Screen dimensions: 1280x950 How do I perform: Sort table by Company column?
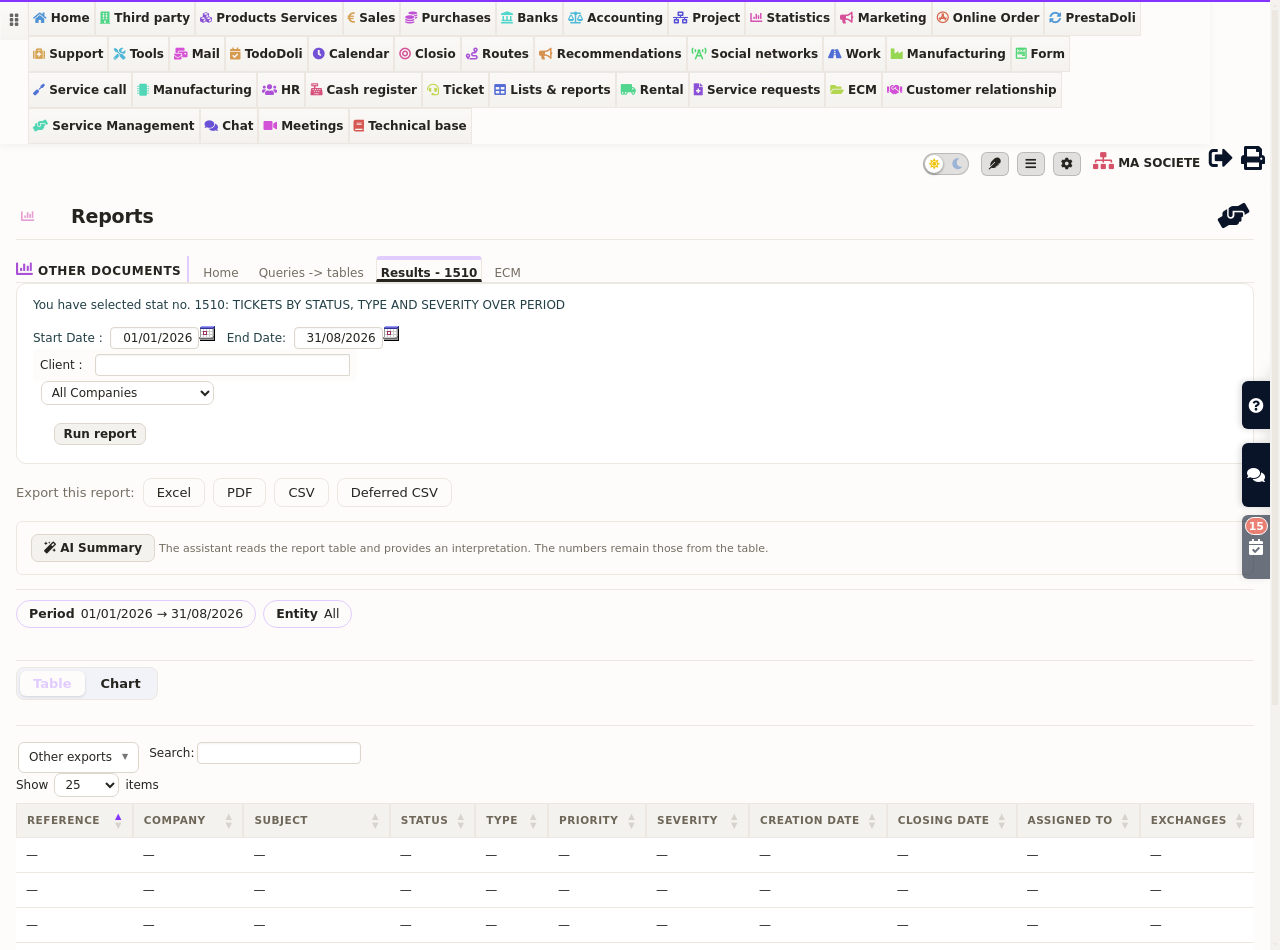tap(188, 820)
